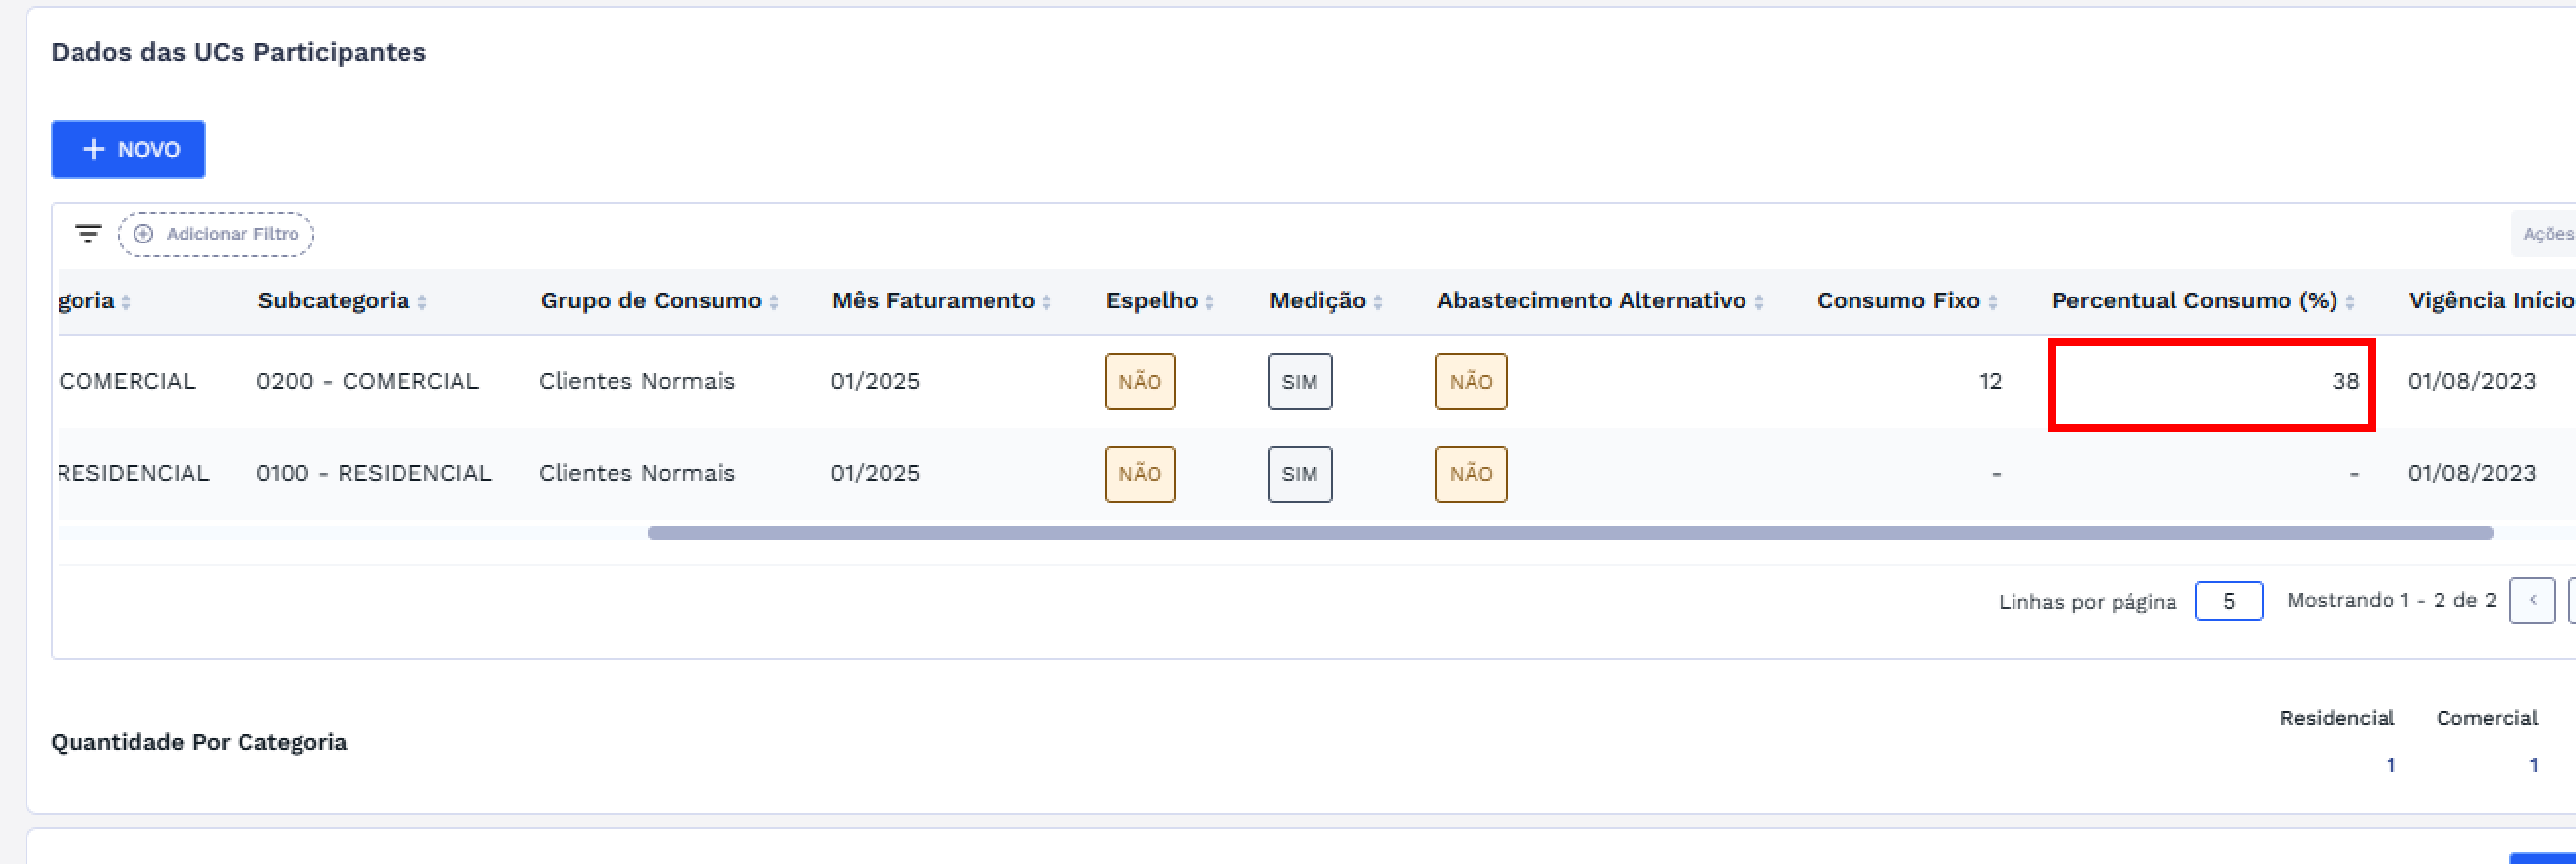Sort by Subcategoria column arrows
Screen dimensions: 2576x864
tap(423, 302)
